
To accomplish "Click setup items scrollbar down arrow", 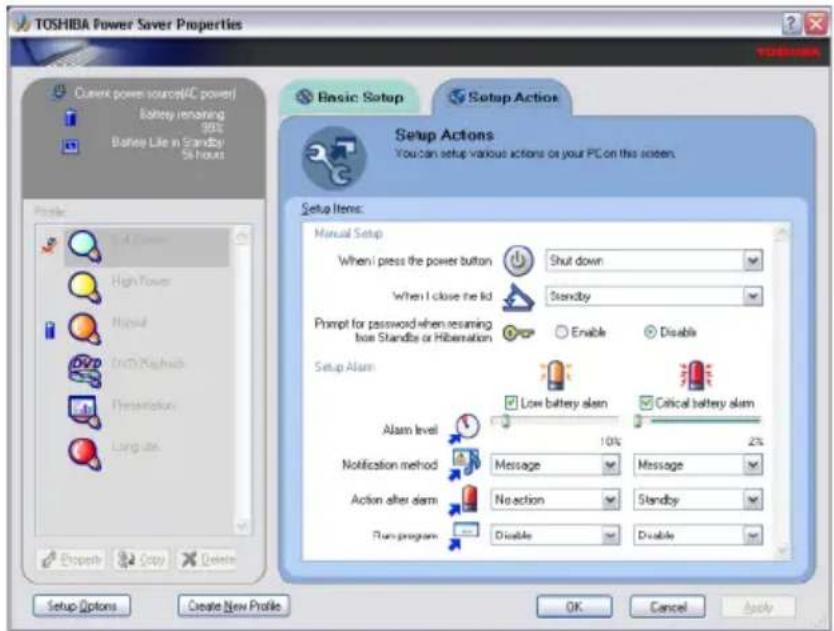I will 782,550.
